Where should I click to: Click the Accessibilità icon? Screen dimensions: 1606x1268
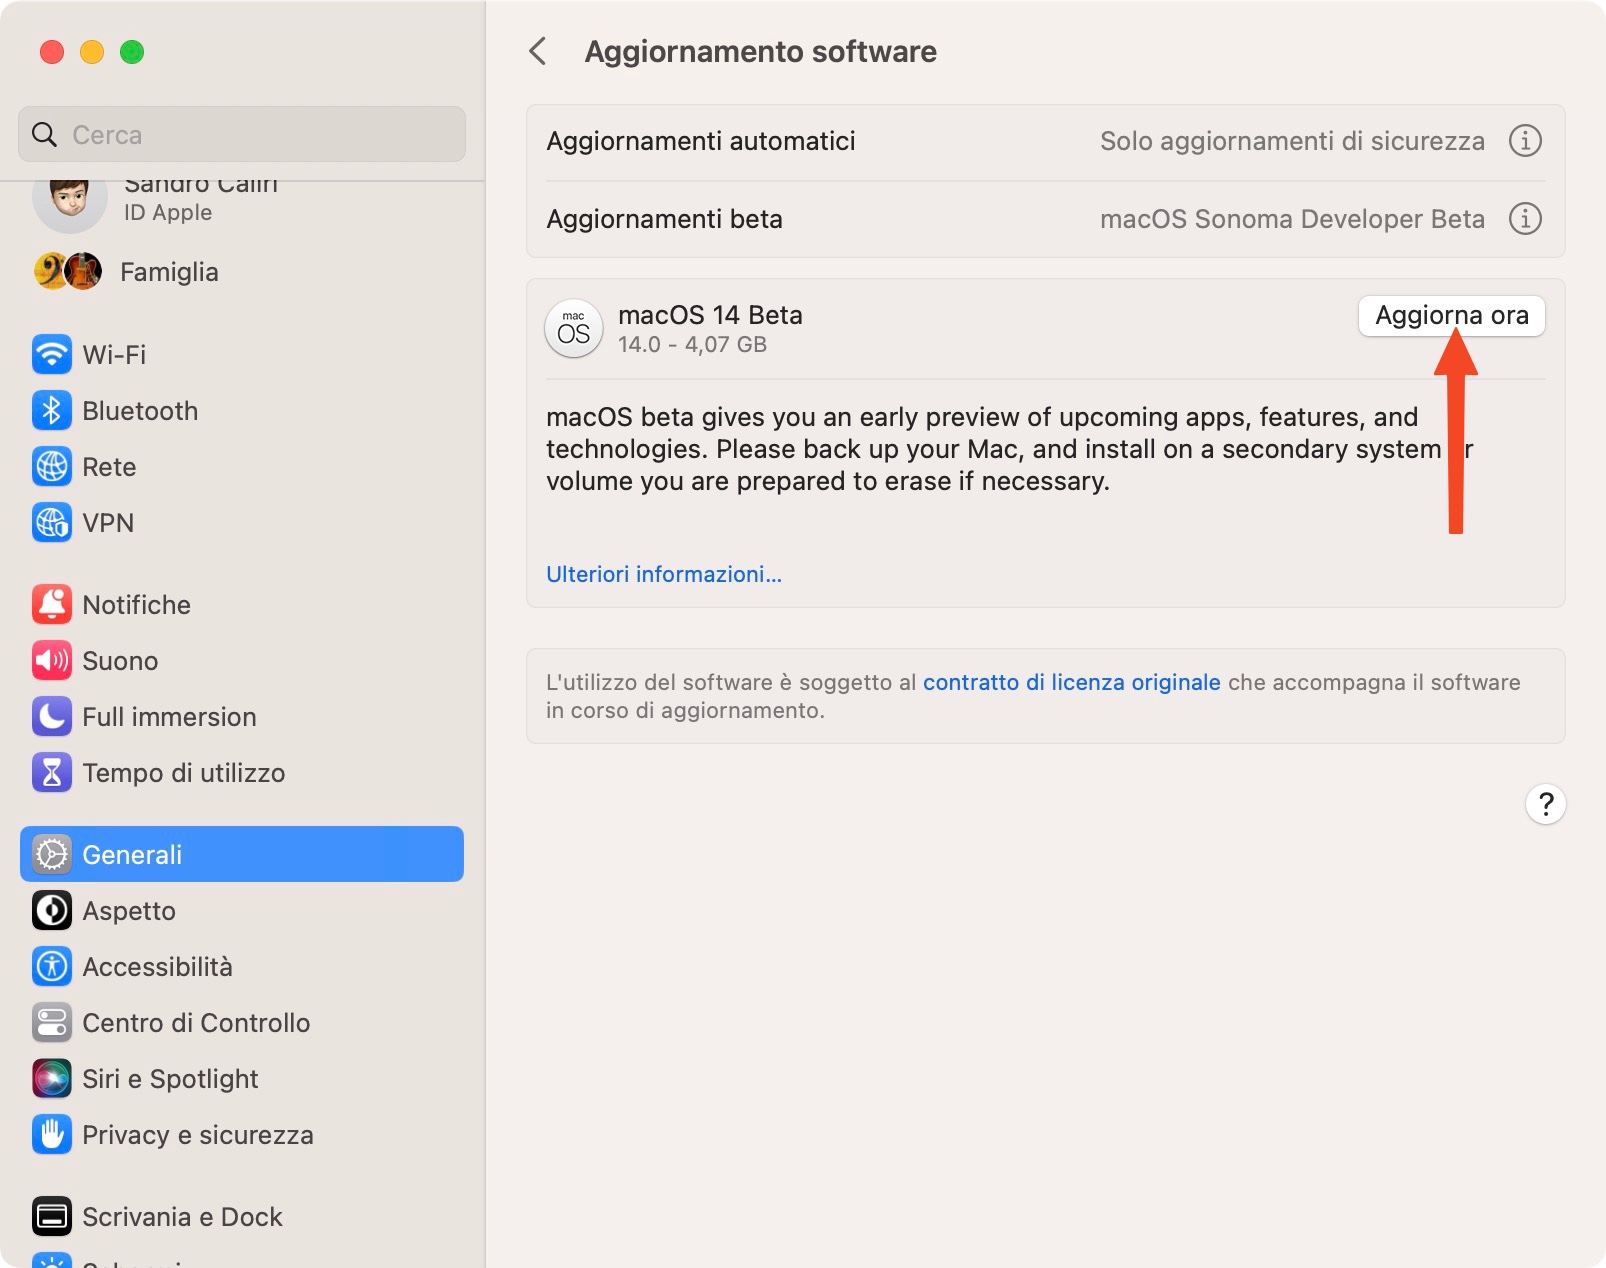52,966
